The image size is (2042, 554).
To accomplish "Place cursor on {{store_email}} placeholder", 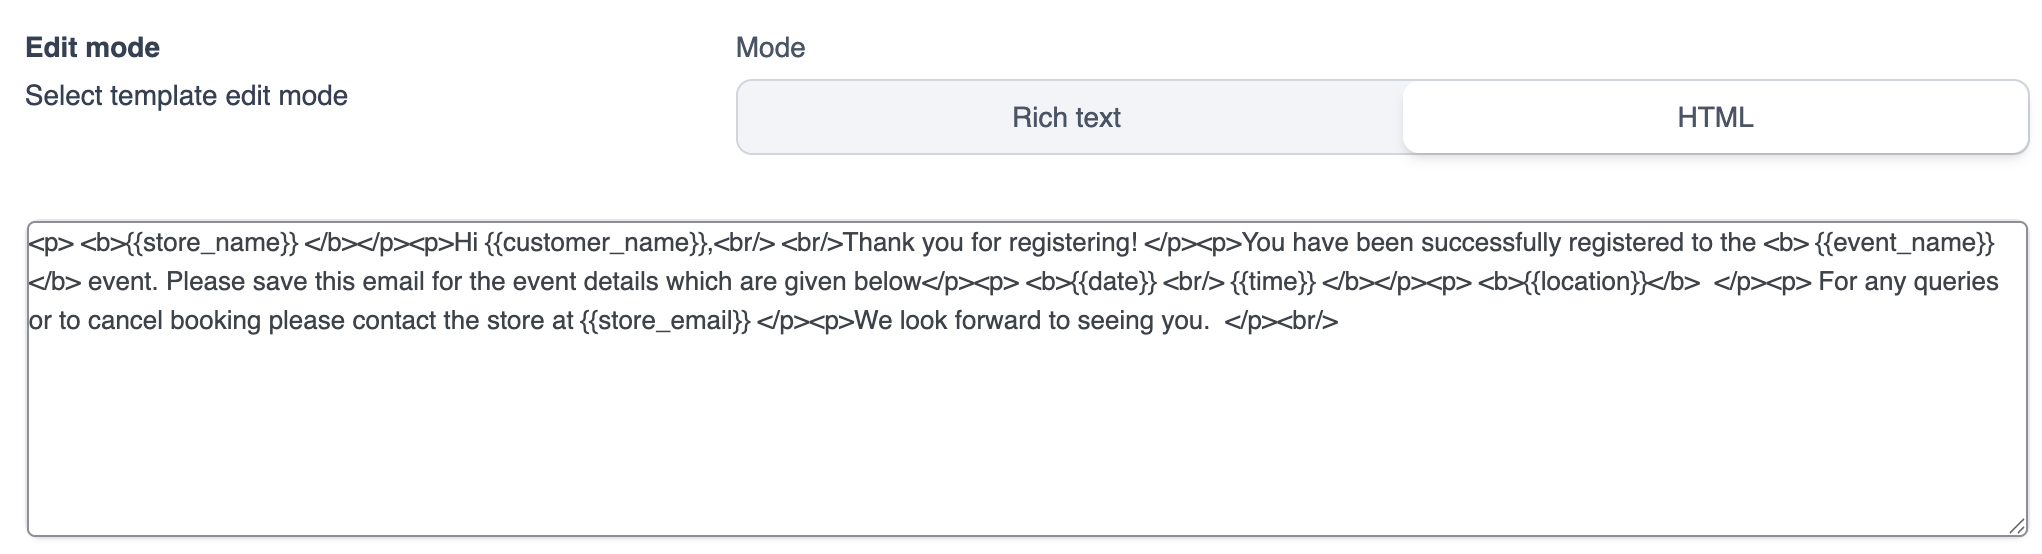I will pos(665,321).
